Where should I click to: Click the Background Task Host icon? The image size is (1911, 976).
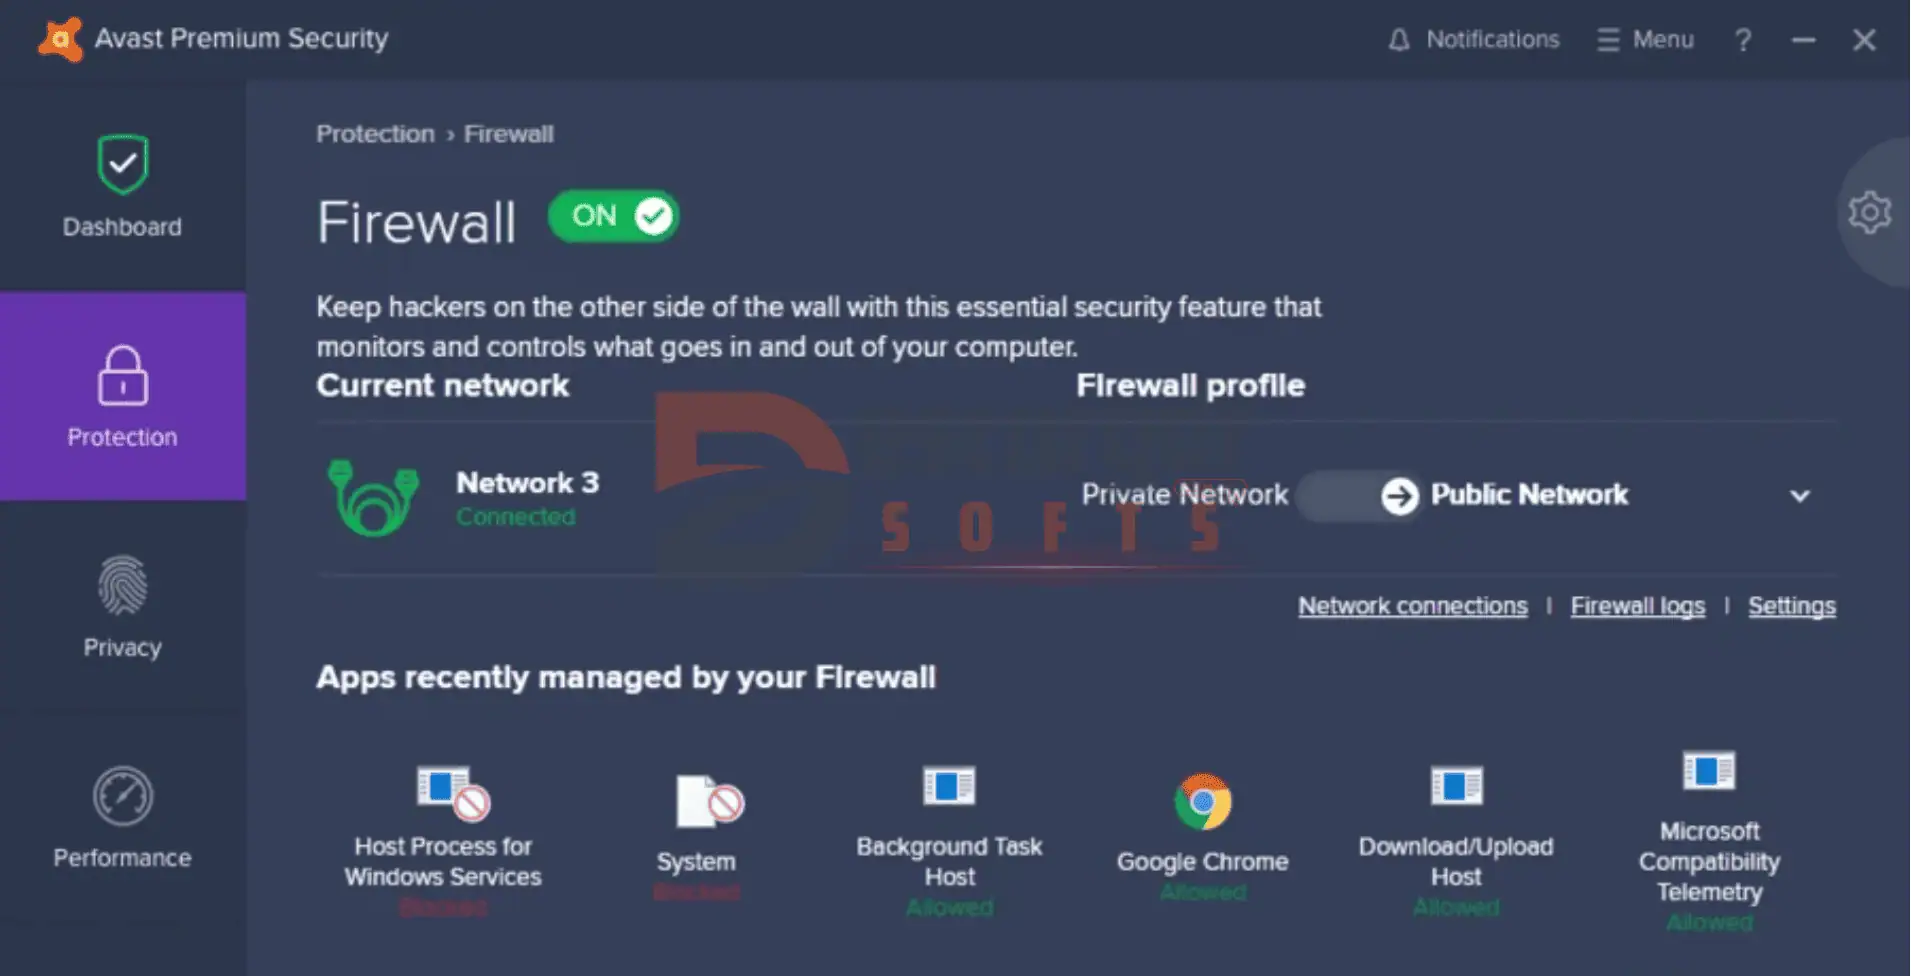(x=949, y=786)
